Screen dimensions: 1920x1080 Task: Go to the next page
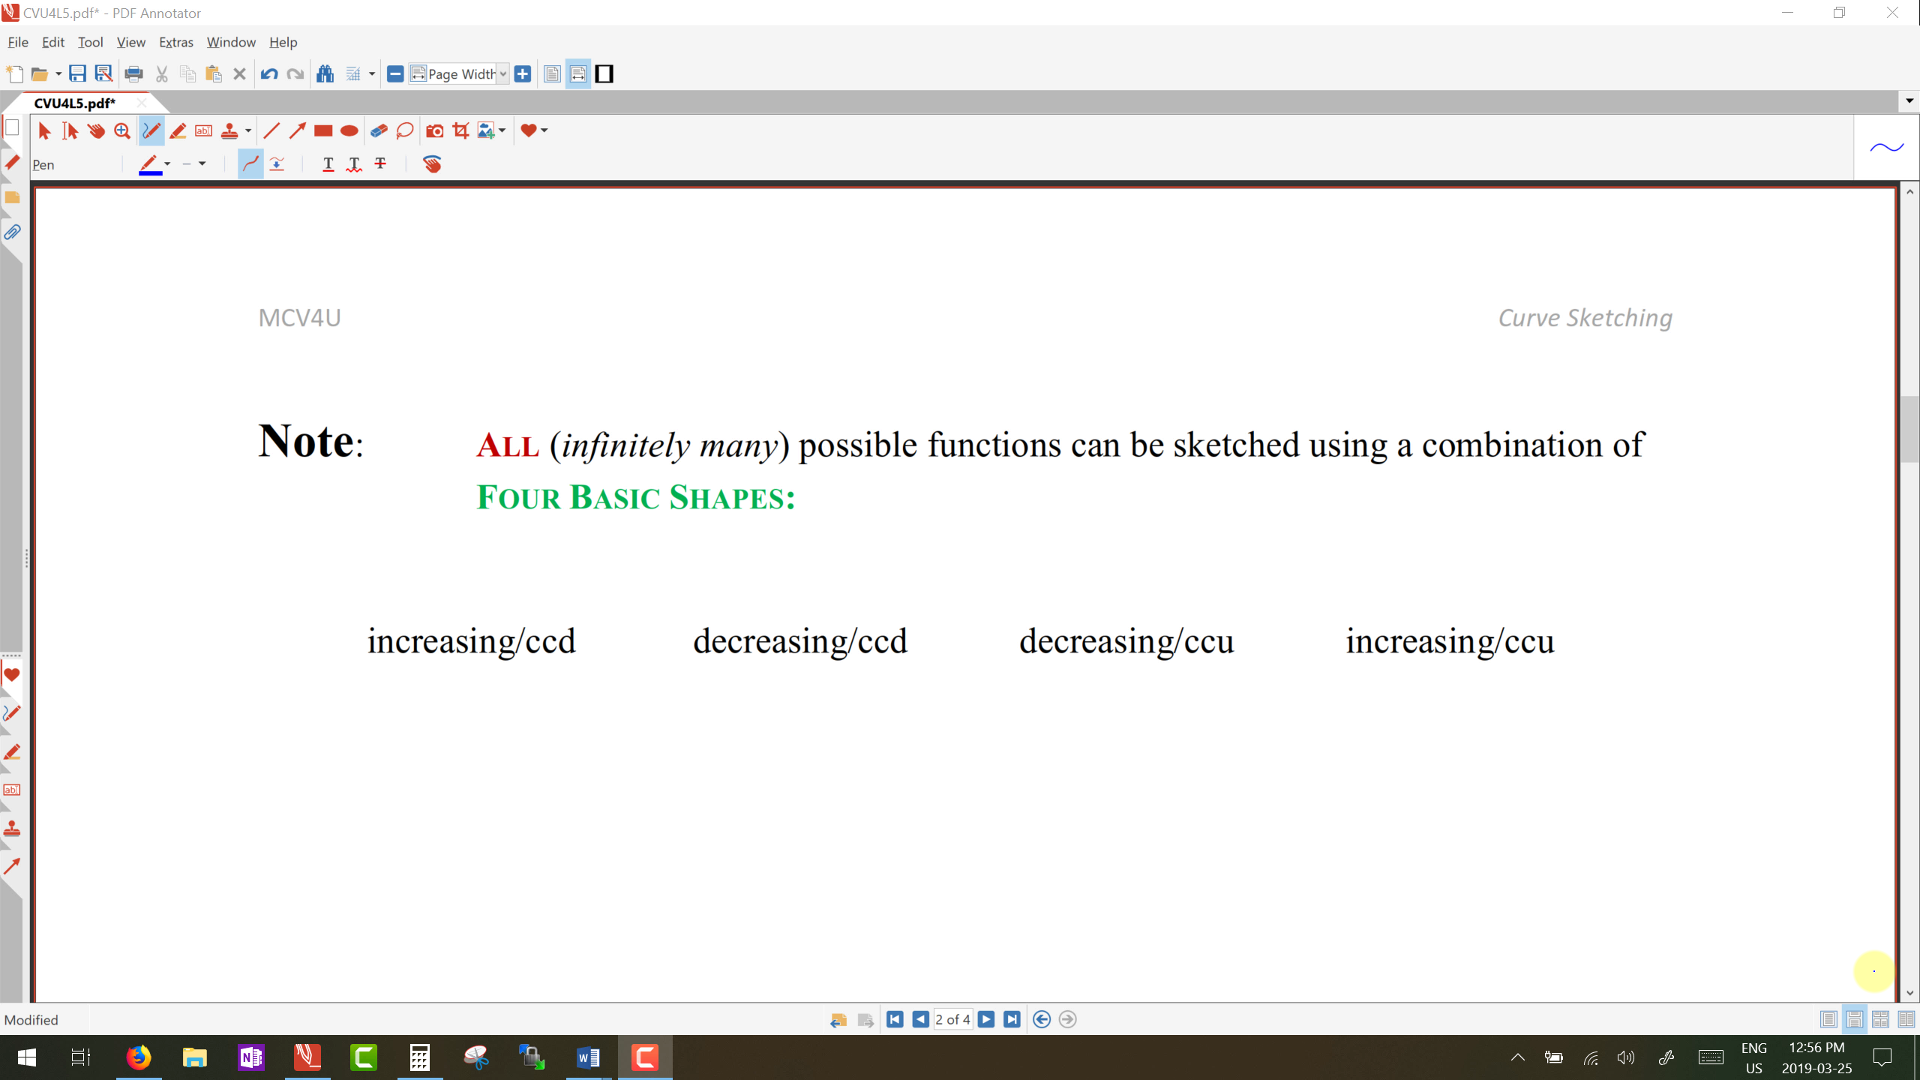click(x=986, y=1019)
